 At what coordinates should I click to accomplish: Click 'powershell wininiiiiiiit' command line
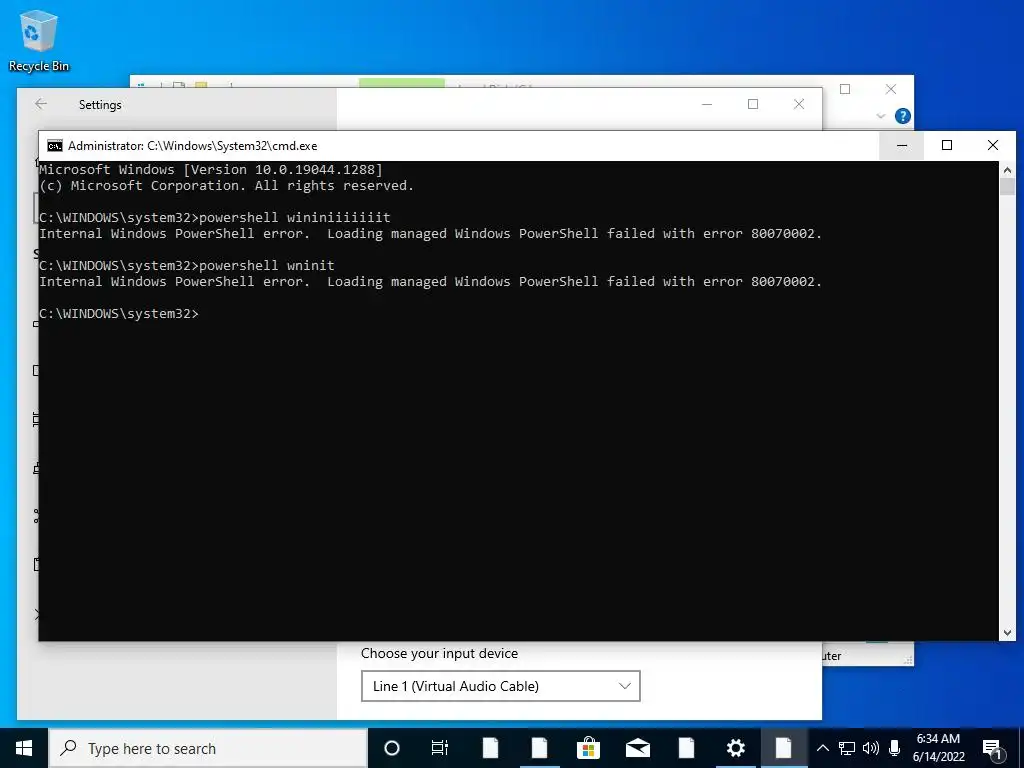point(215,217)
